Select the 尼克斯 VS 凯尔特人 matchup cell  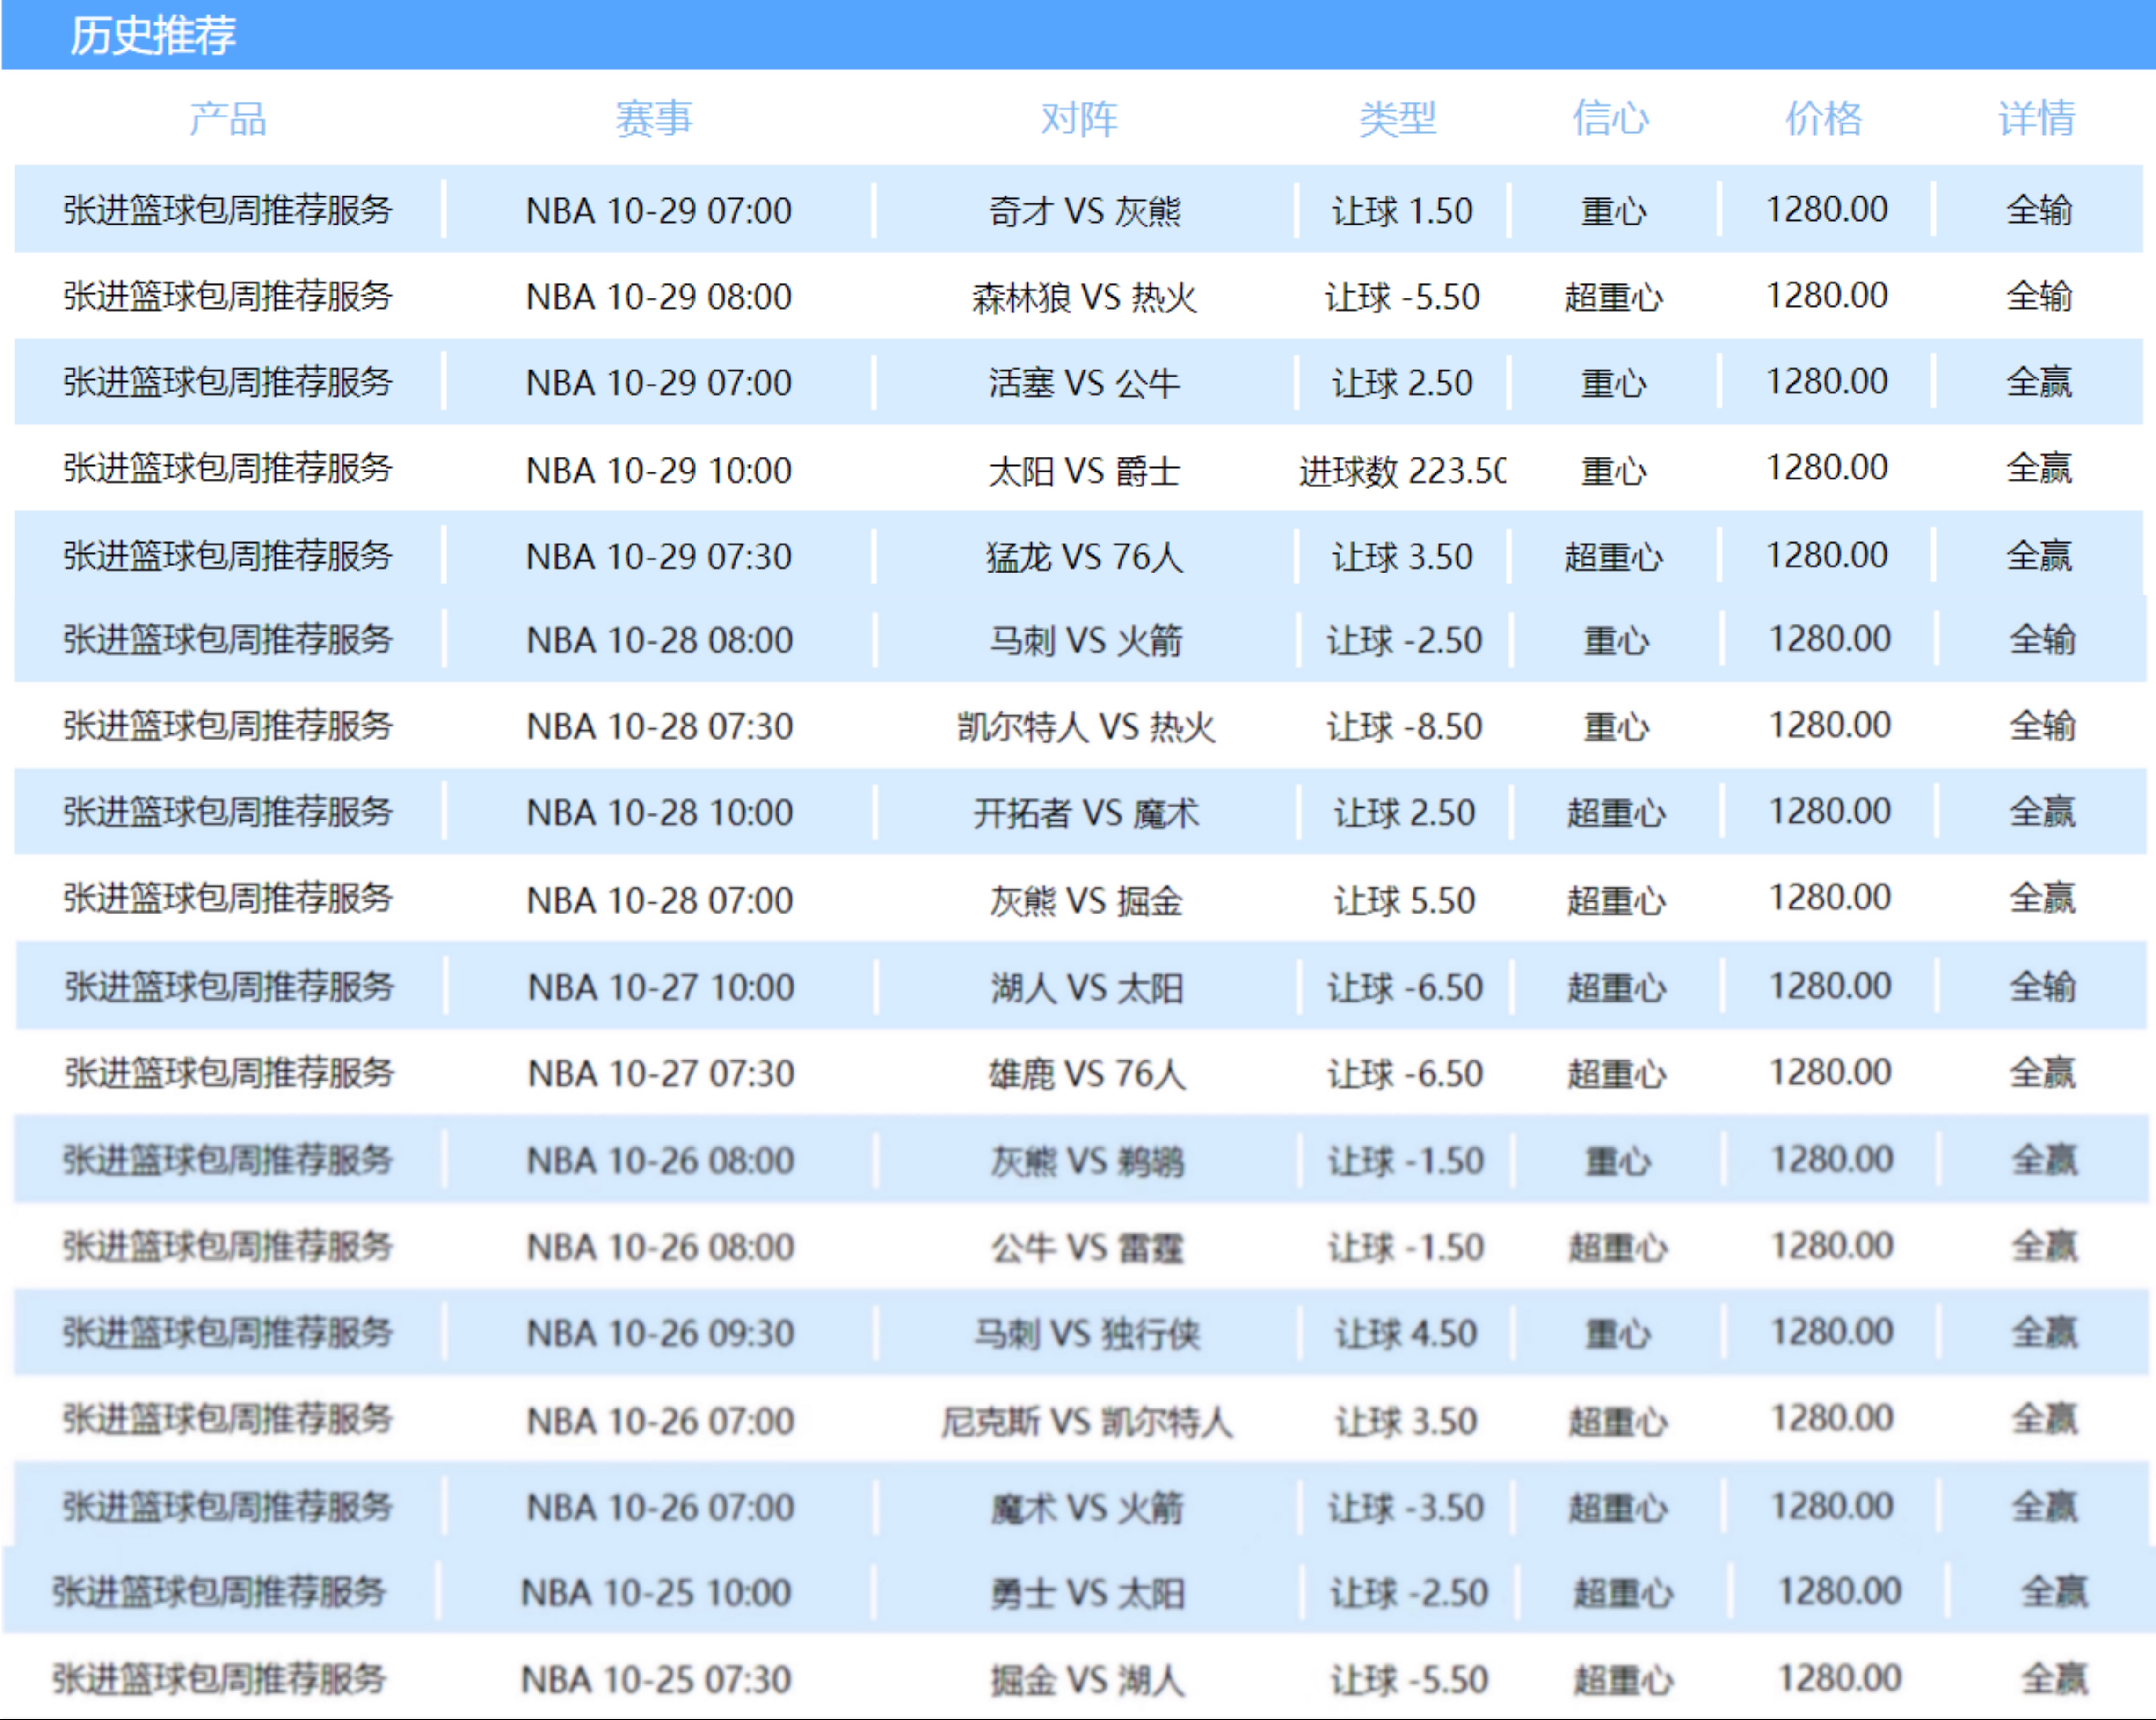click(x=1087, y=1421)
